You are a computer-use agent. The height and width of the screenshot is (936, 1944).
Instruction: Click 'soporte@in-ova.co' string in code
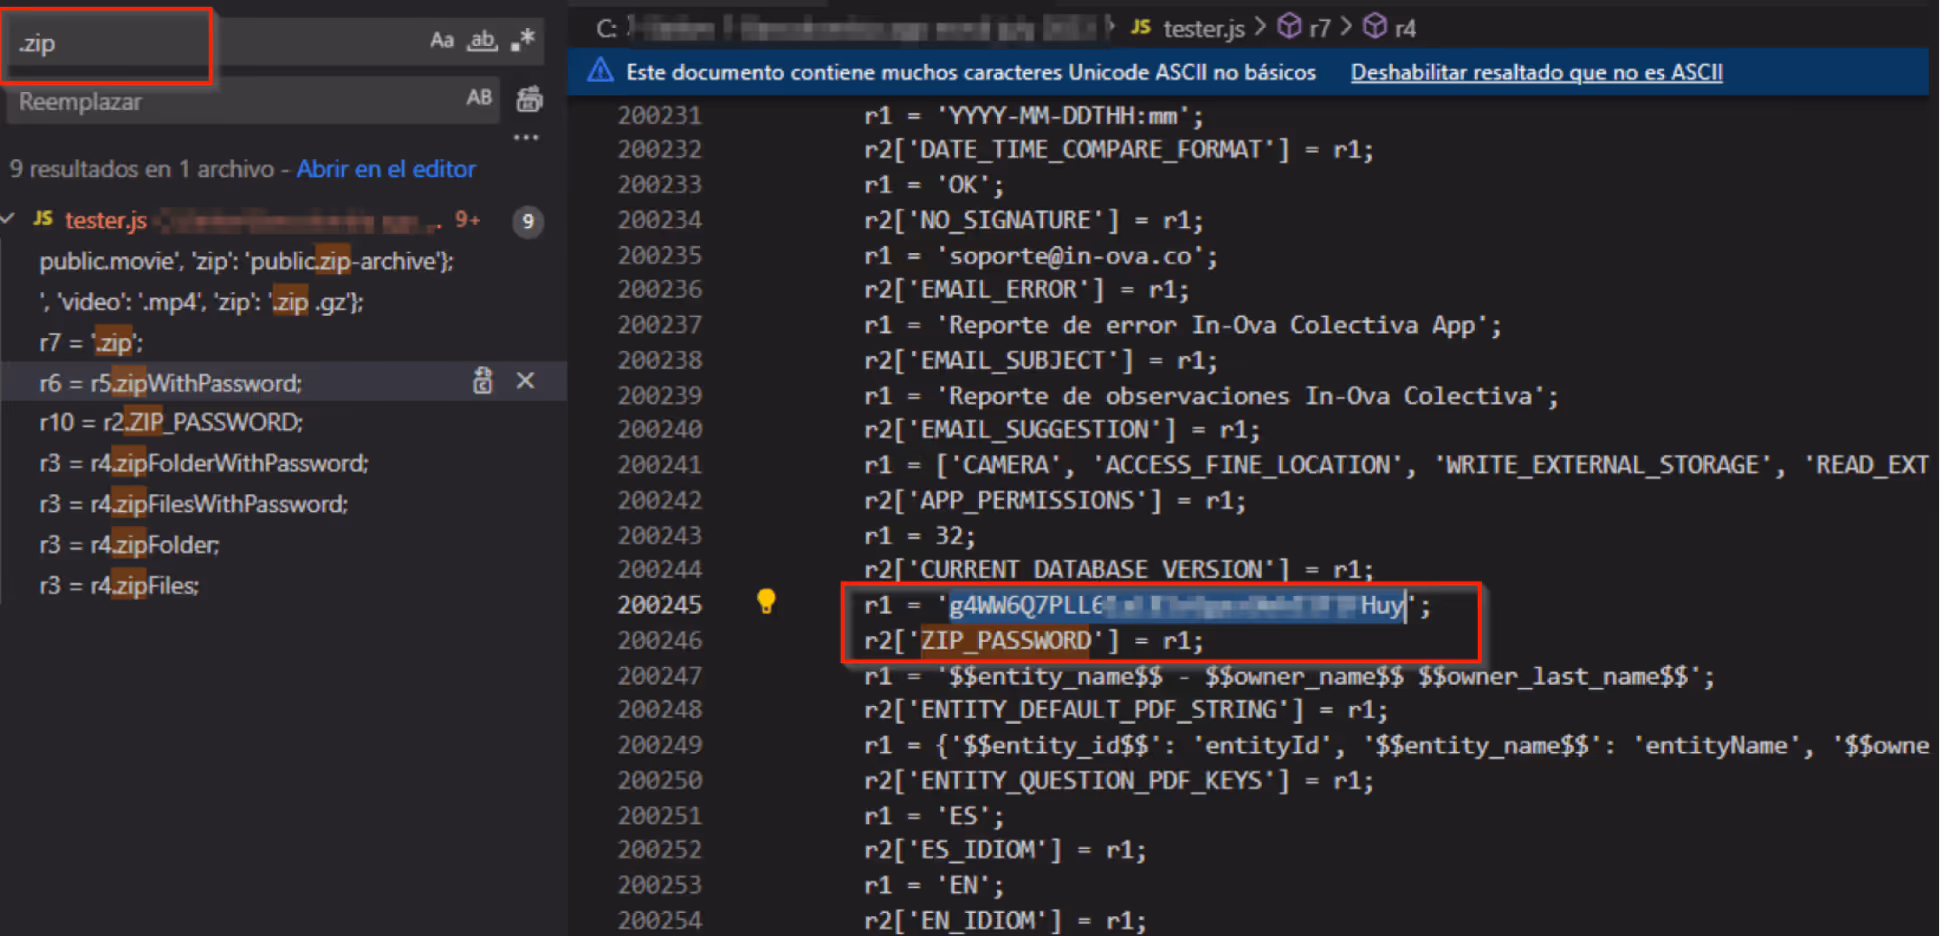click(1070, 256)
